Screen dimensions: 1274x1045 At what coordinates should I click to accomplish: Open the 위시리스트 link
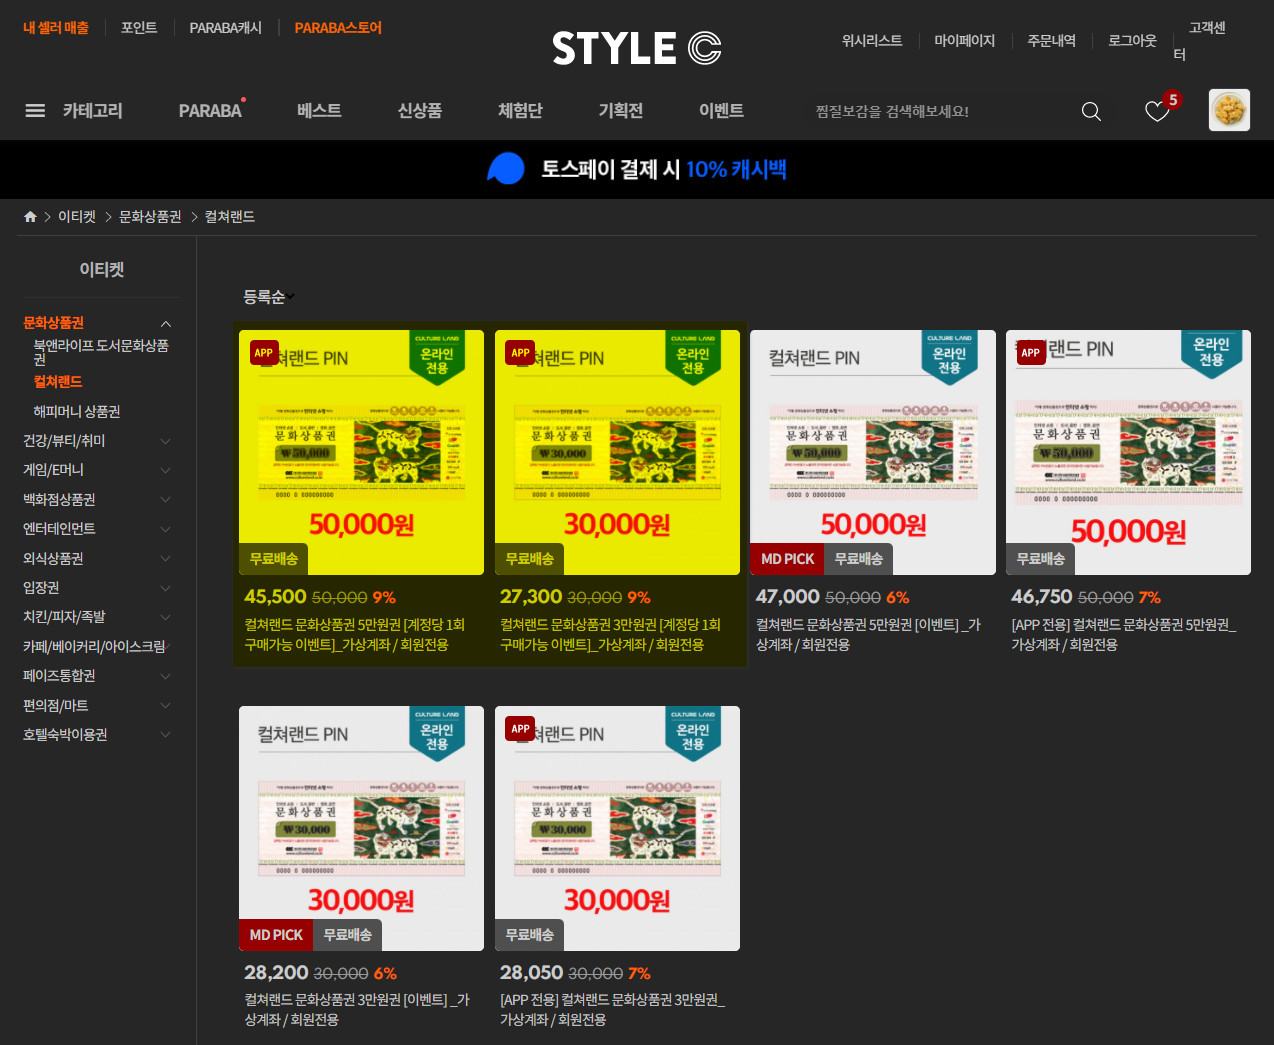[872, 41]
